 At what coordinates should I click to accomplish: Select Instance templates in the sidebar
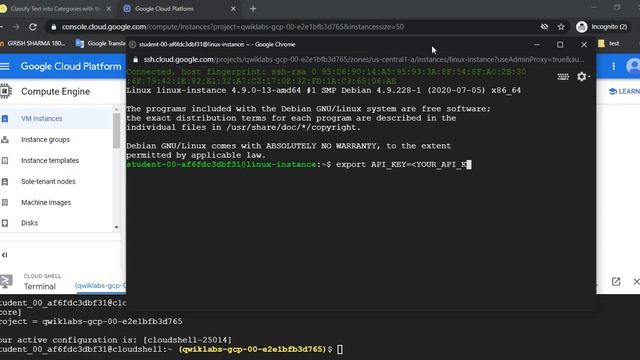[50, 160]
